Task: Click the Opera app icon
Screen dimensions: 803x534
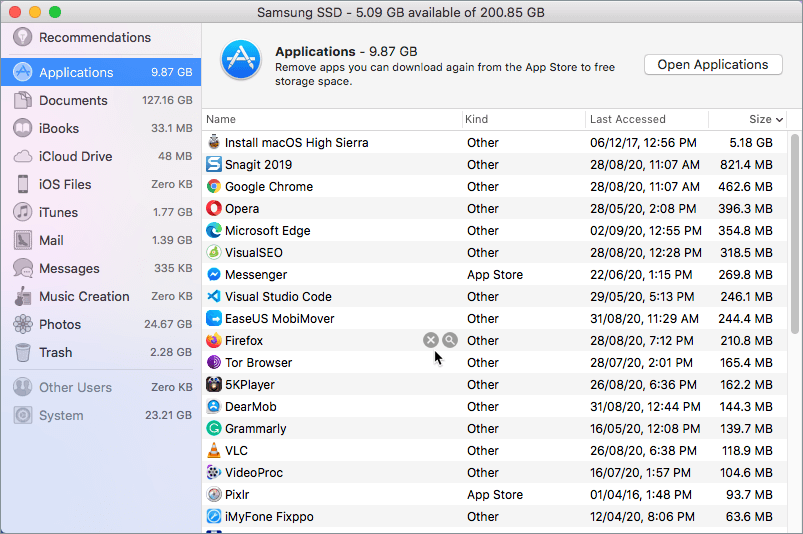Action: (x=214, y=208)
